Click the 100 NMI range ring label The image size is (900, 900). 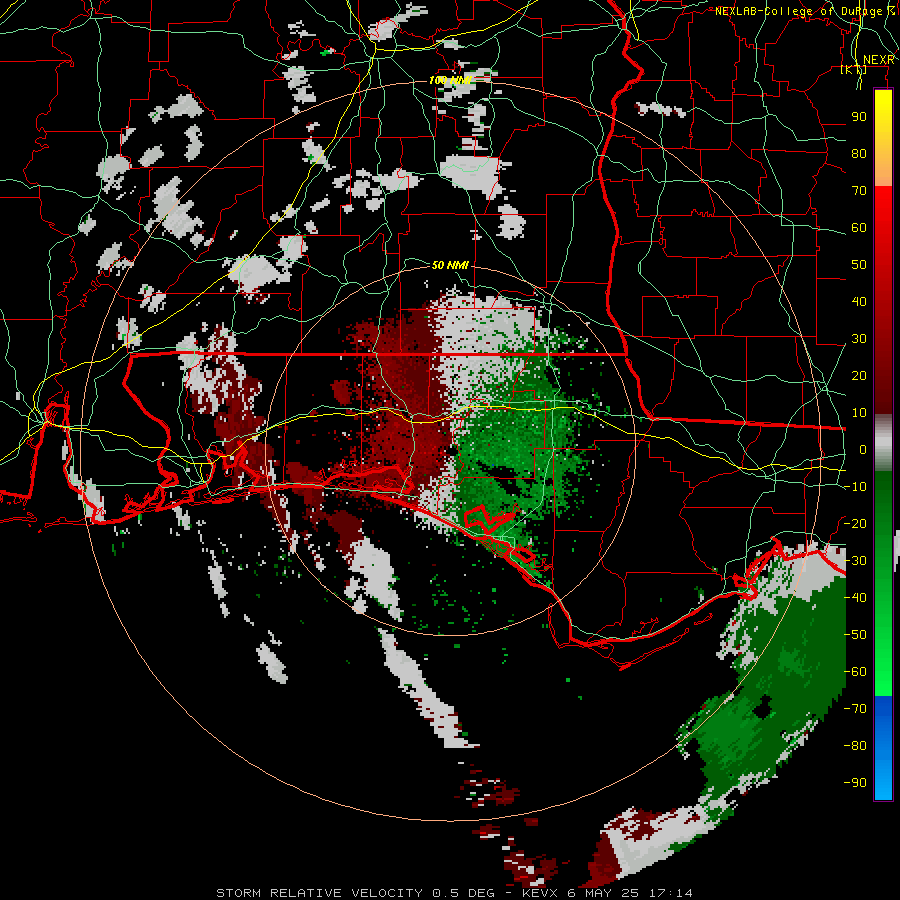tap(451, 80)
